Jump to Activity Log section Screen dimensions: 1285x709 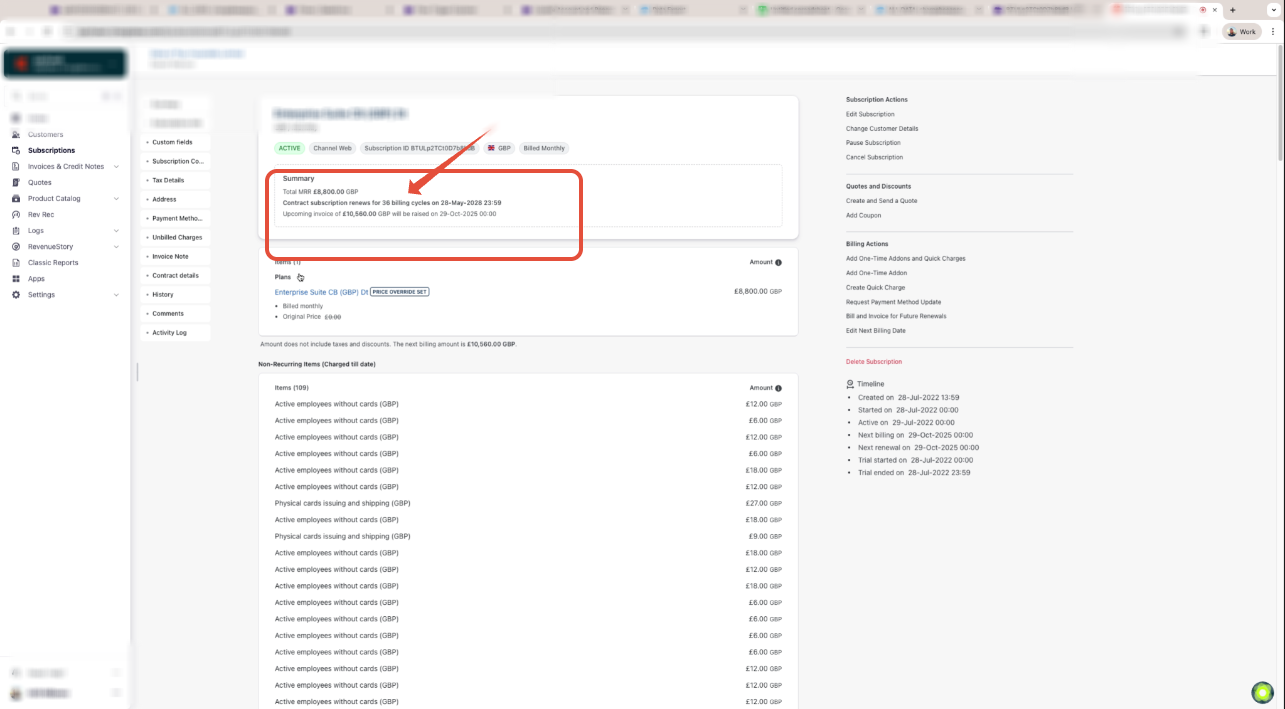tap(169, 332)
